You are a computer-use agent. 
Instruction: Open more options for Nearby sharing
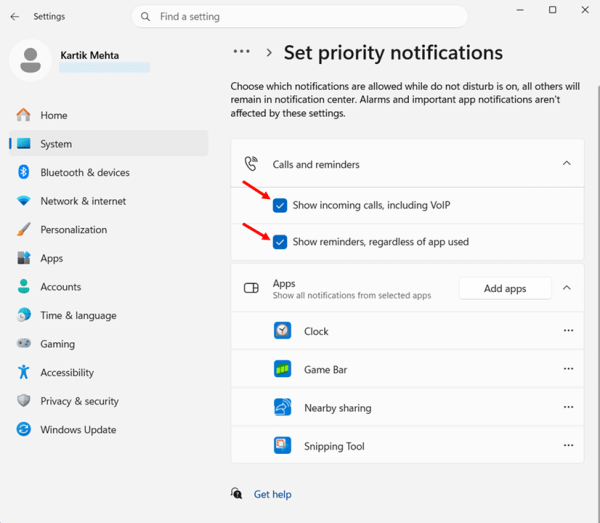[568, 407]
